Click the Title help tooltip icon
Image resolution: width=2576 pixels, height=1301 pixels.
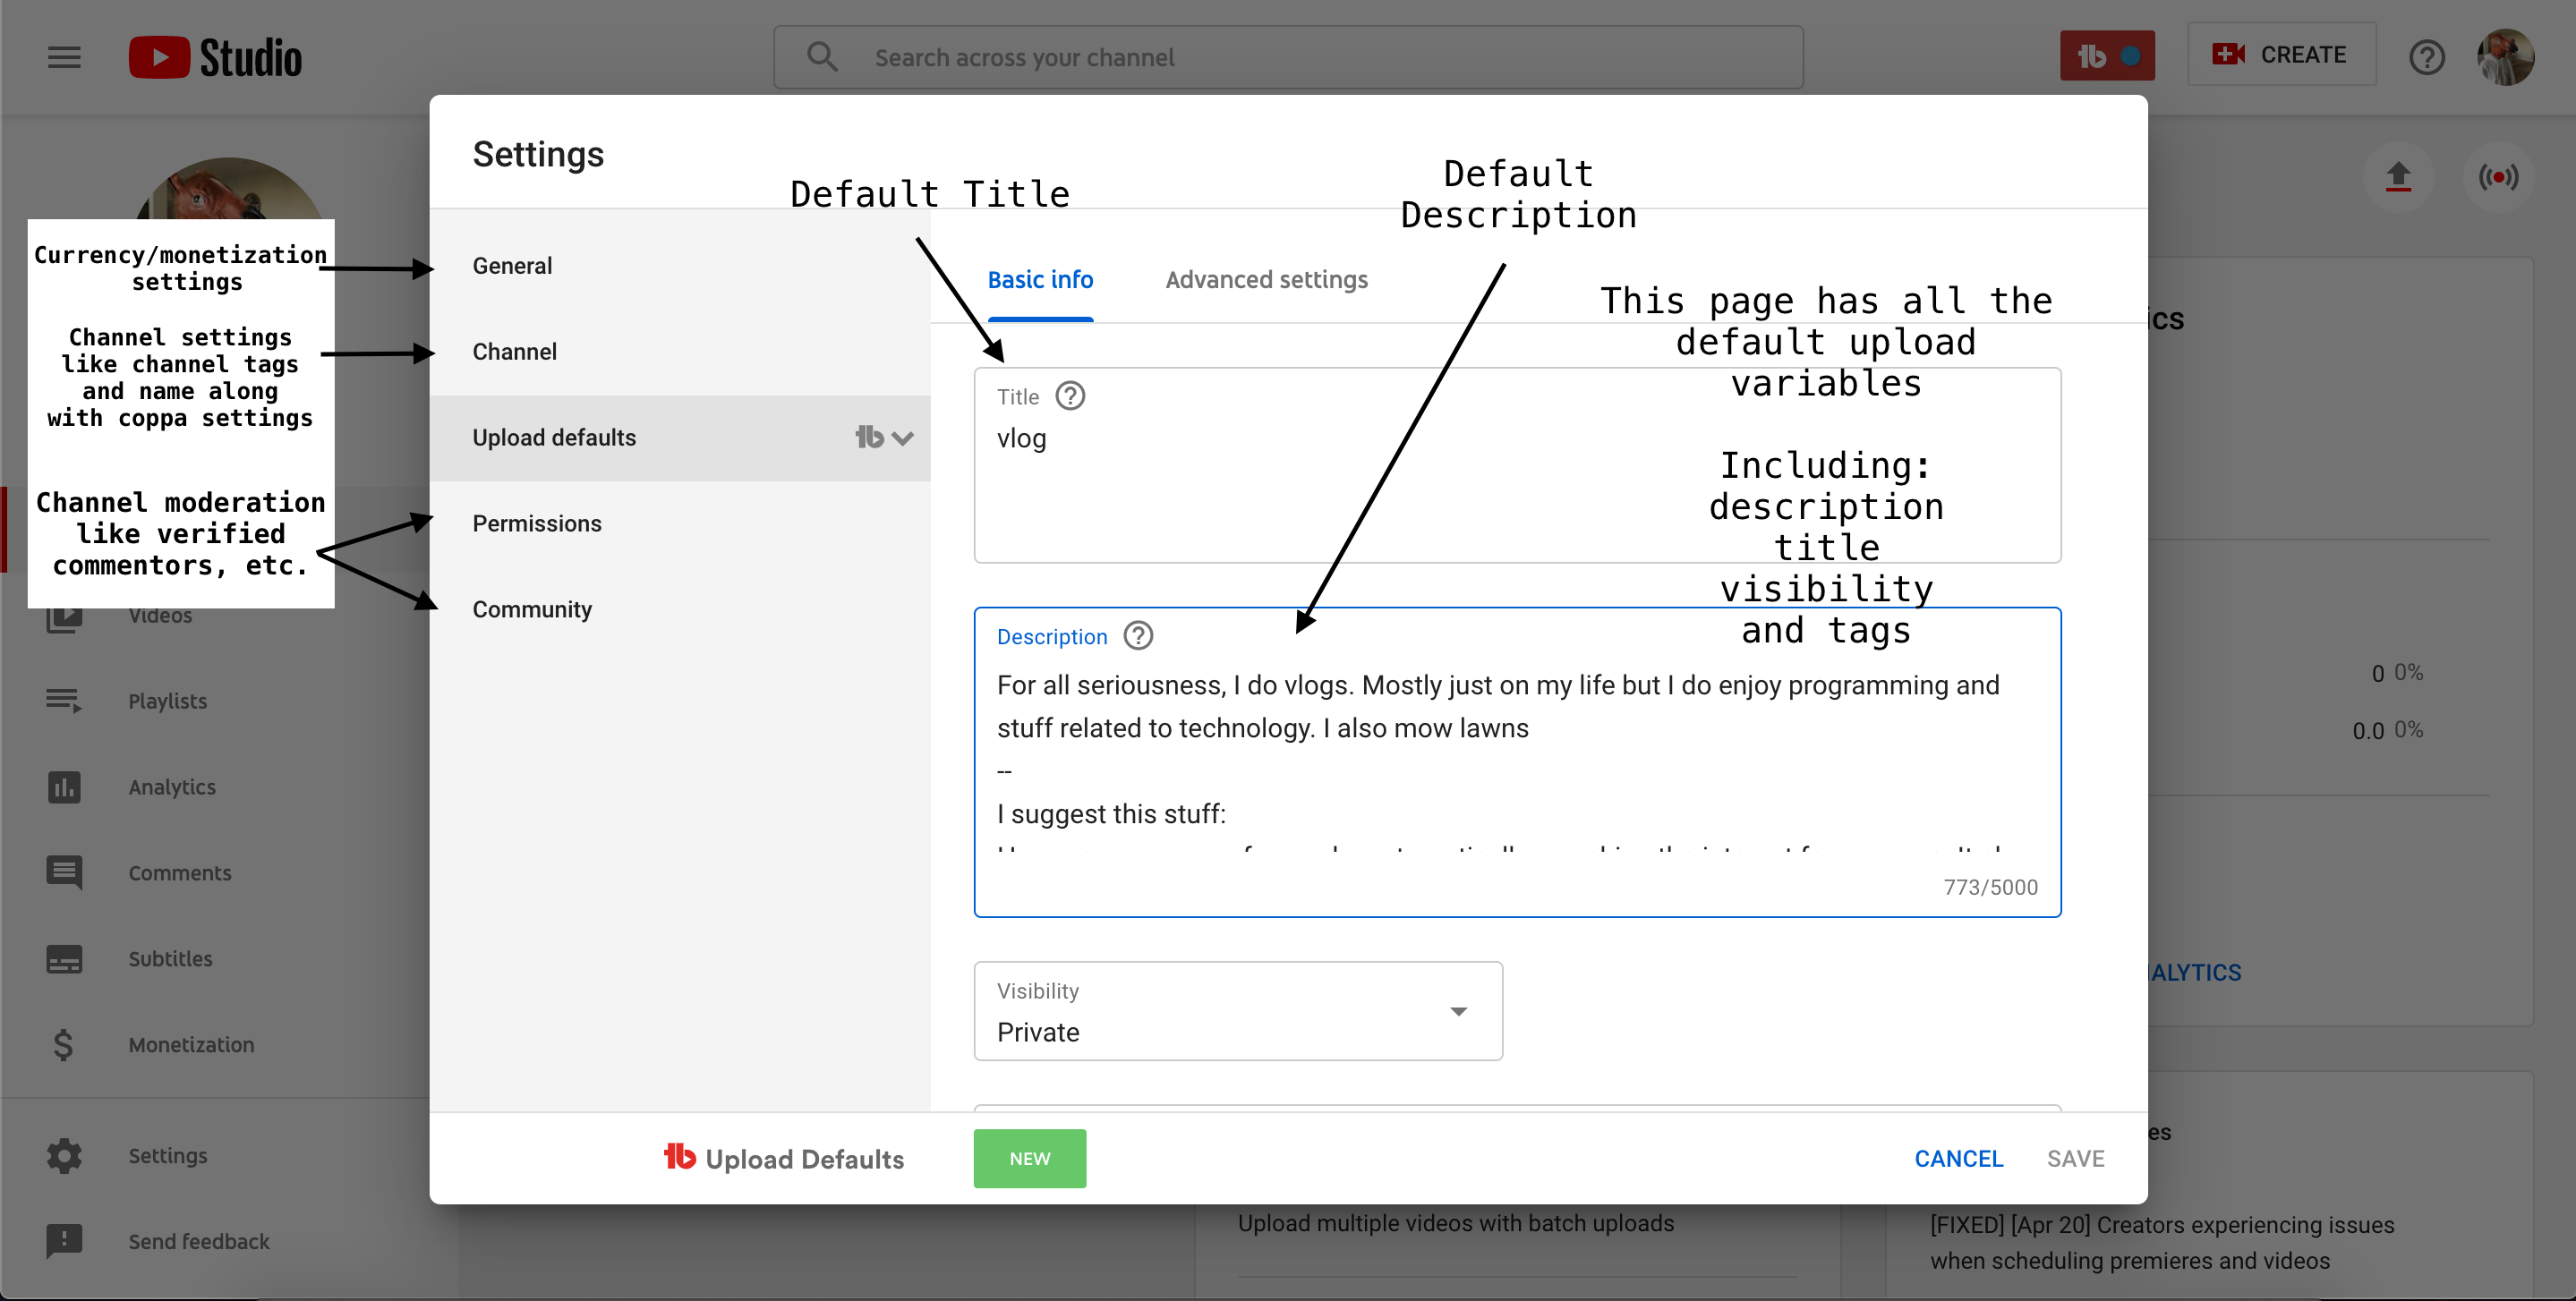coord(1070,397)
